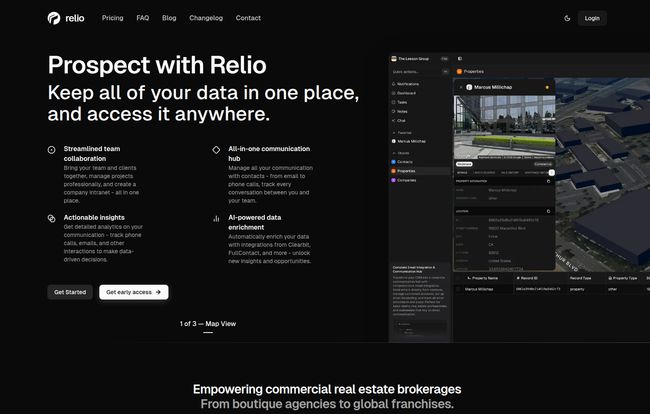The width and height of the screenshot is (650, 414).
Task: Toggle dark mode with the moon icon
Action: point(567,18)
